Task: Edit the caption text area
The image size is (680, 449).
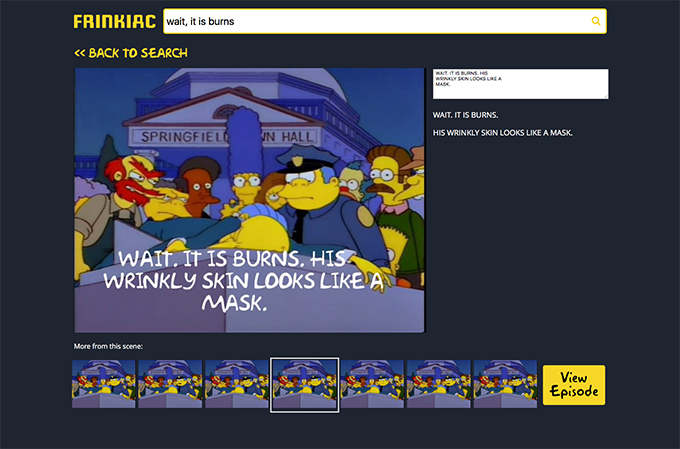Action: [520, 84]
